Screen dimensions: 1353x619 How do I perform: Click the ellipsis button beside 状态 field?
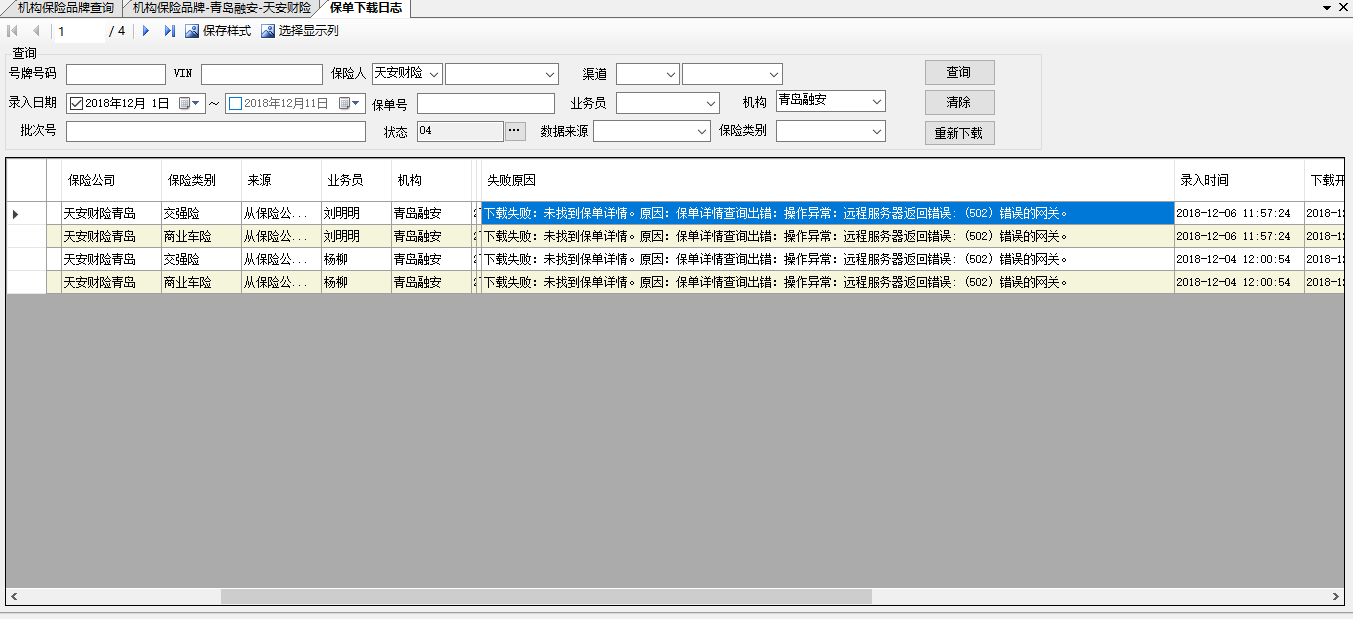[x=515, y=130]
